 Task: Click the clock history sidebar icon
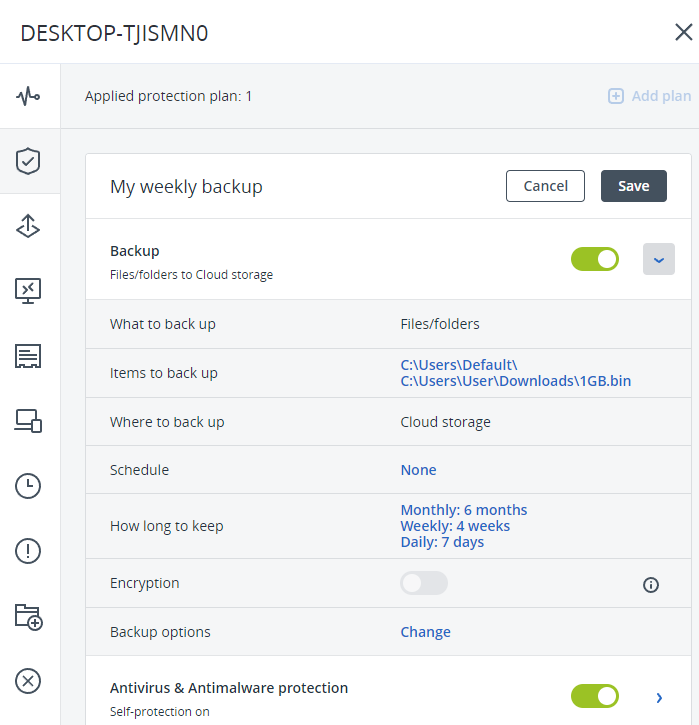(x=28, y=486)
